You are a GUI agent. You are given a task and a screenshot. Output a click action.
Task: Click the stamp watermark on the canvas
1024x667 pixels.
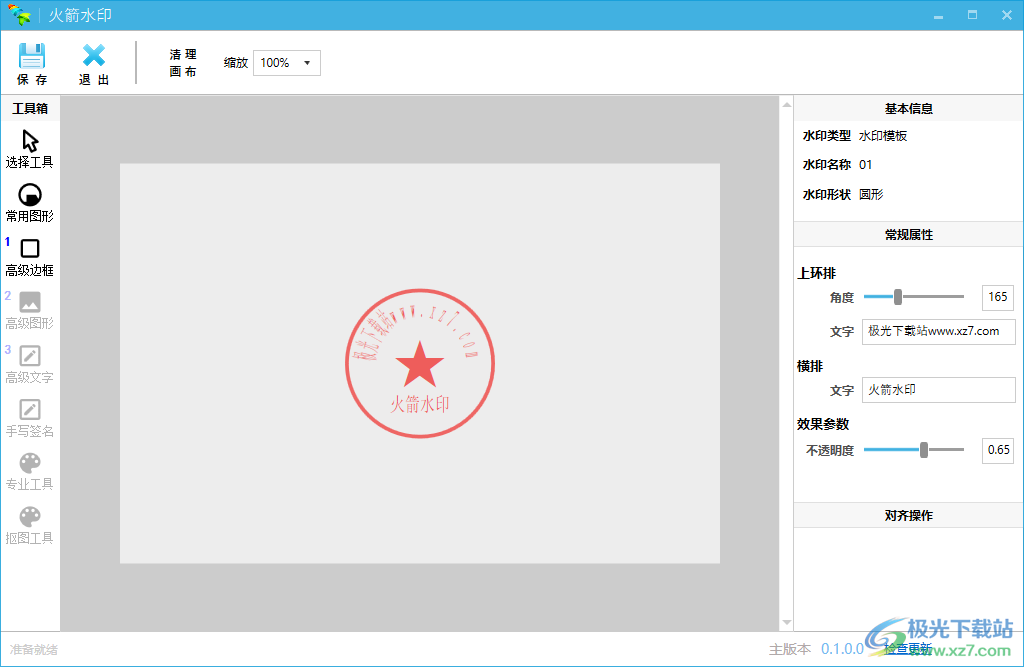coord(421,363)
